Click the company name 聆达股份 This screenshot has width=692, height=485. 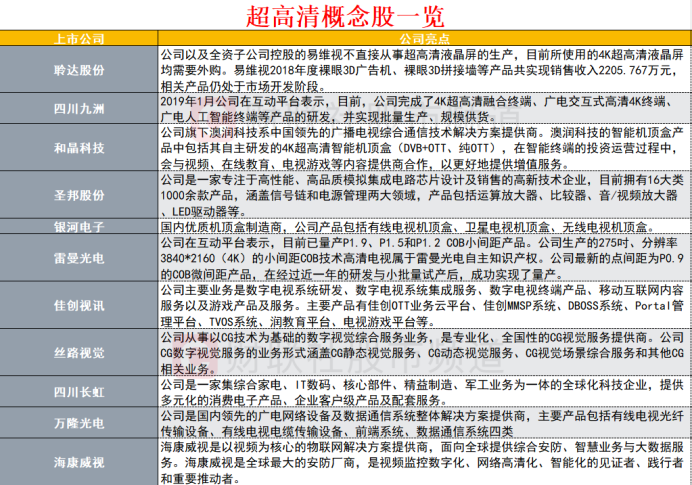coord(79,70)
